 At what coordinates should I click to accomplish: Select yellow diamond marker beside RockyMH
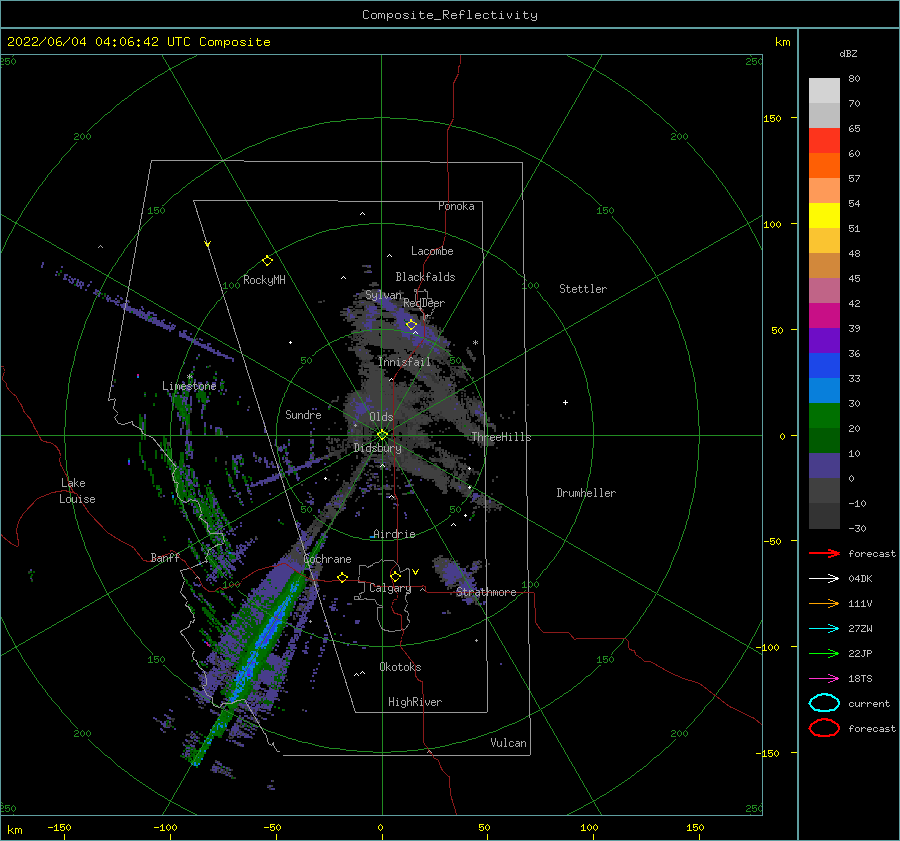point(267,261)
